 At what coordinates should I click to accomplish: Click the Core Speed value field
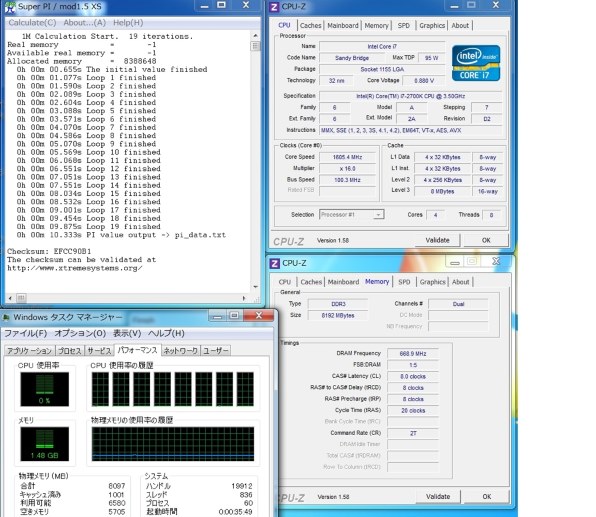(347, 157)
